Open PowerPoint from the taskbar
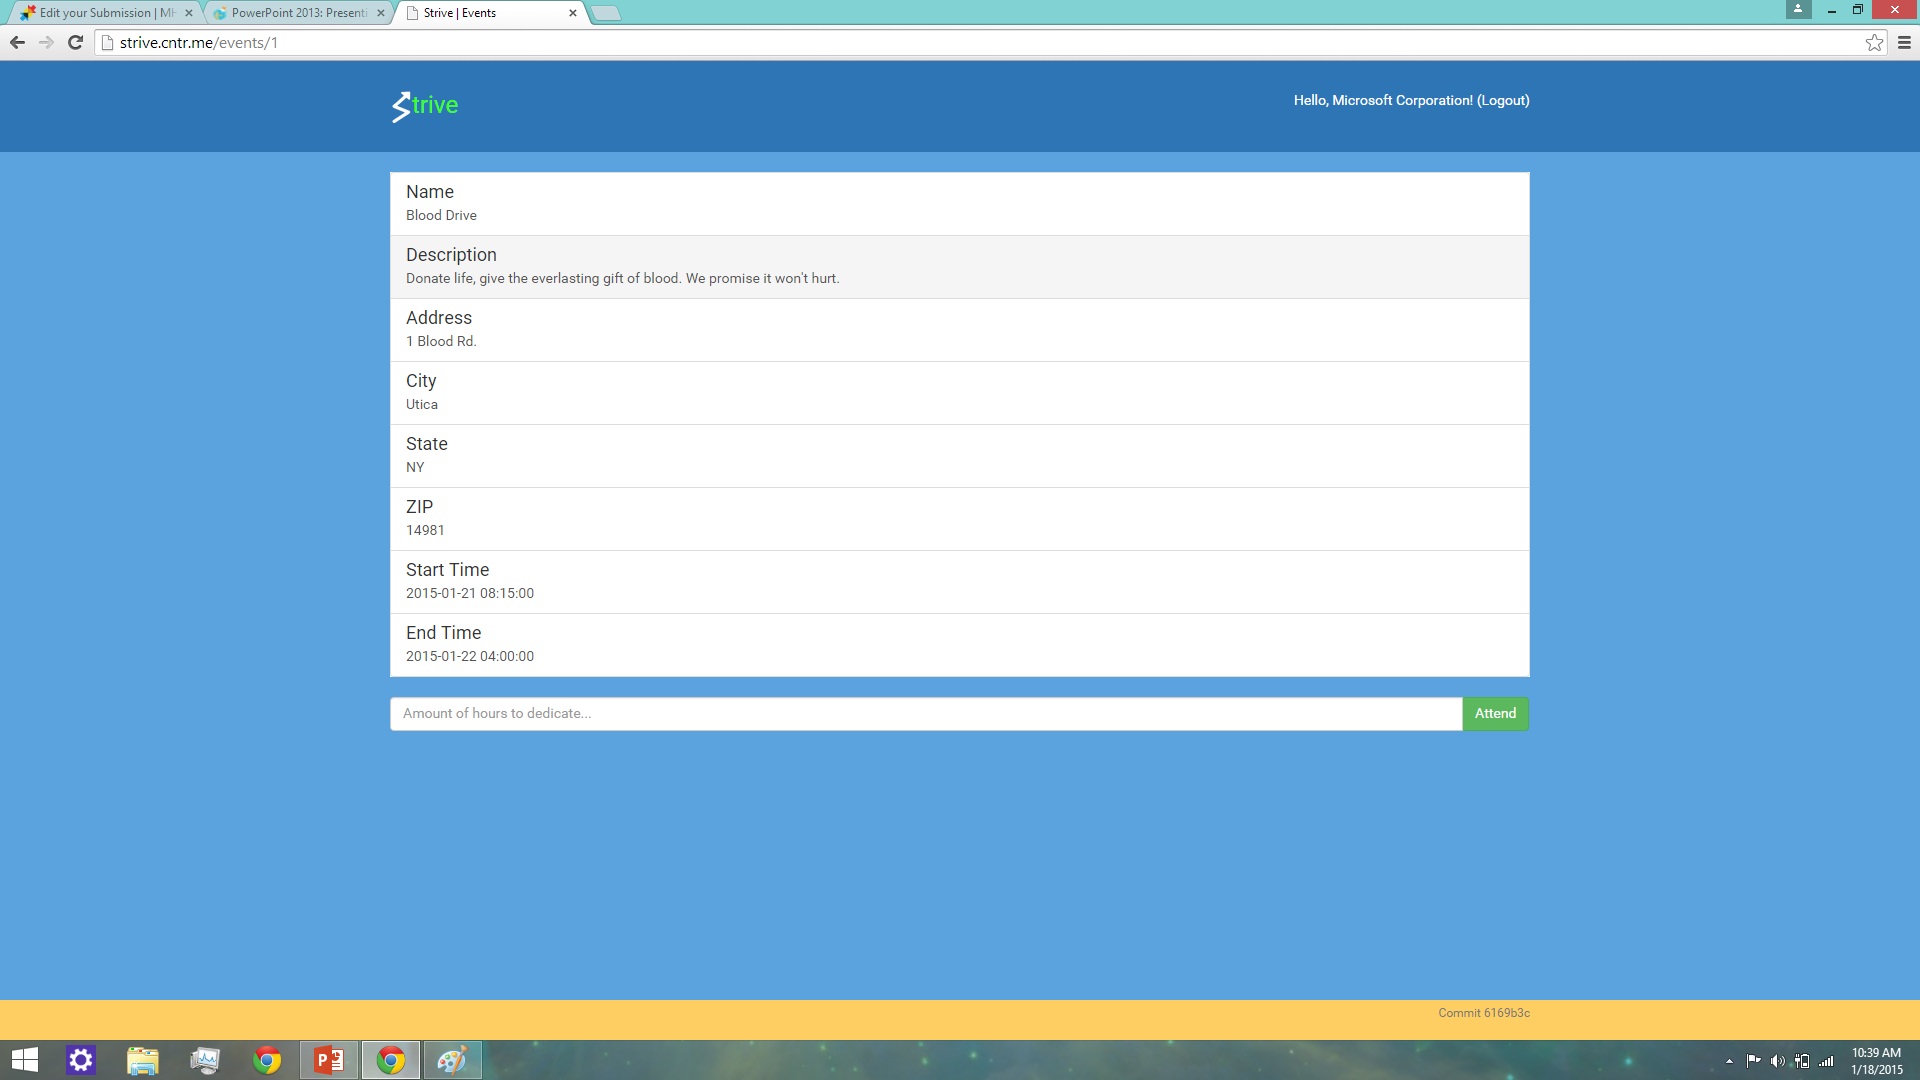 (329, 1060)
